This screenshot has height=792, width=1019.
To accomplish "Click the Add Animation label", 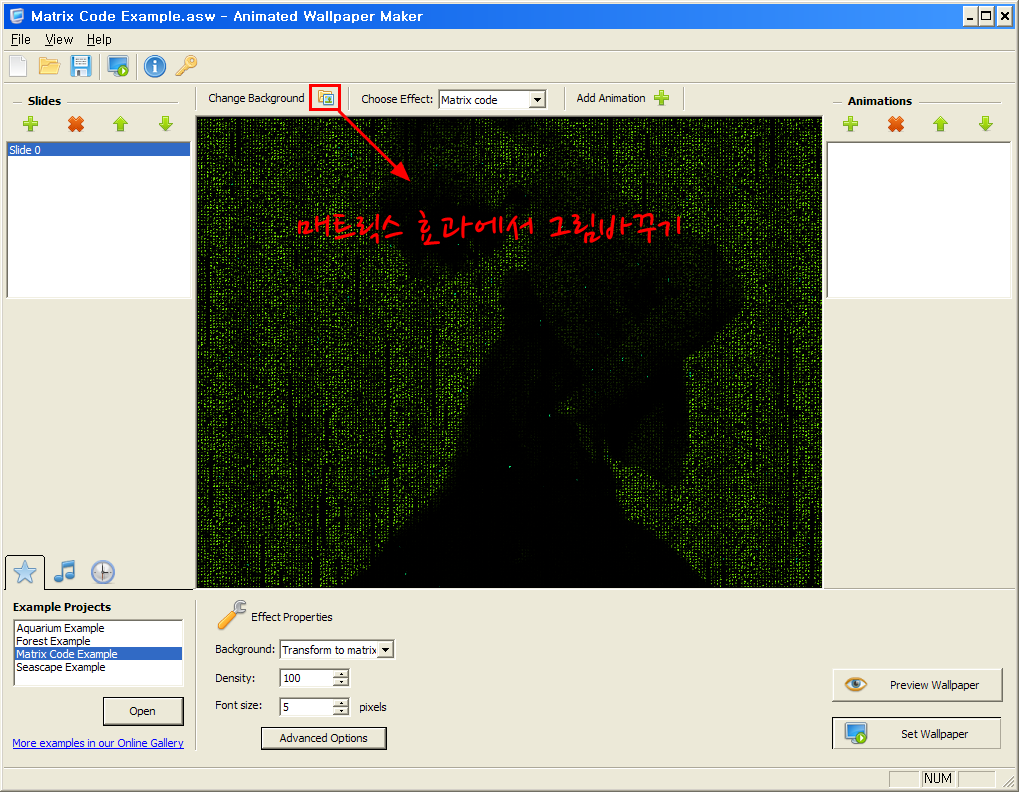I will point(611,98).
